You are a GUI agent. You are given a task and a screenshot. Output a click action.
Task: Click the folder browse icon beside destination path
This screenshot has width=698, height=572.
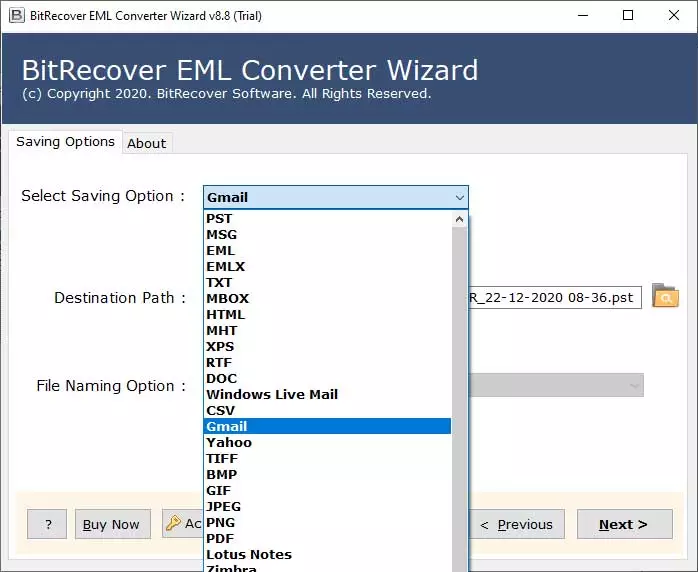[664, 296]
